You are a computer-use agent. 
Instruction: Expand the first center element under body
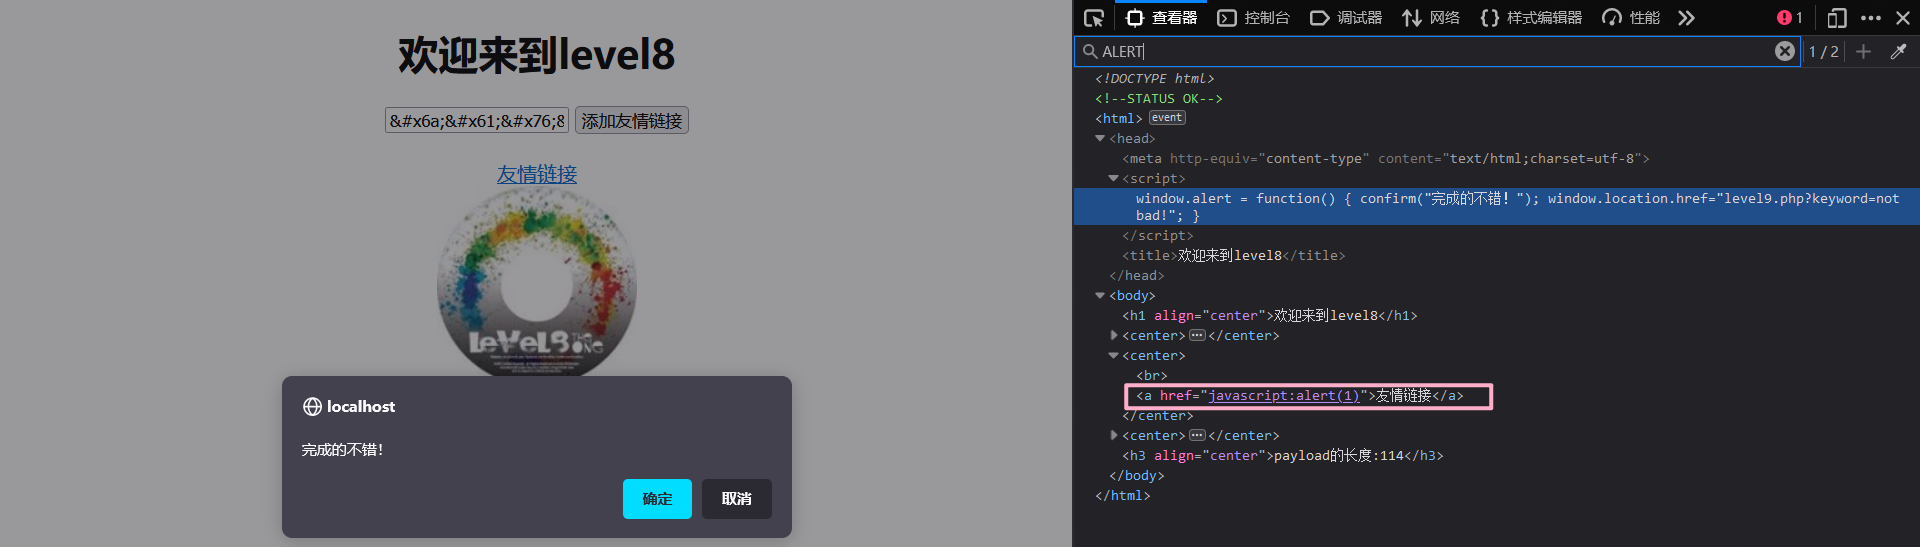(x=1113, y=336)
